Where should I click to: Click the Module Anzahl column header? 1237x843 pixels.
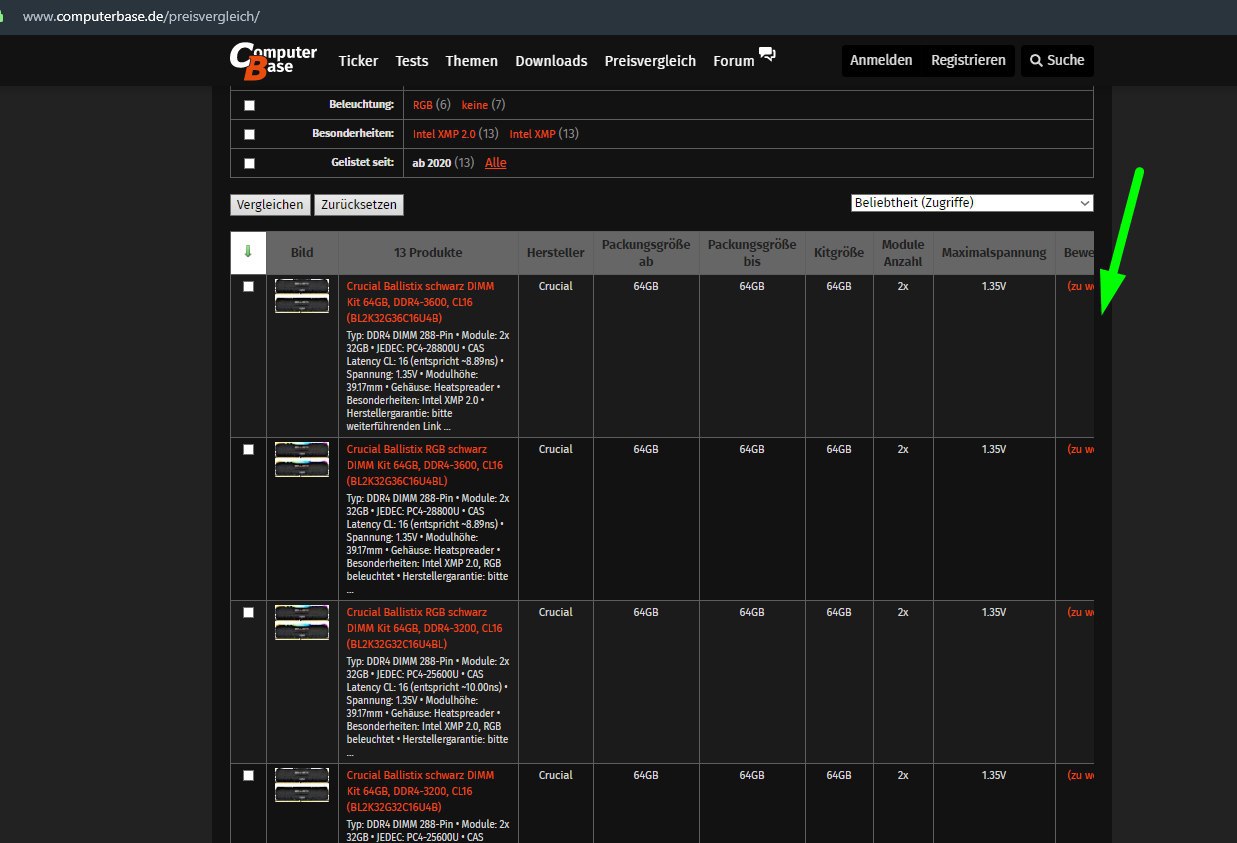coord(903,253)
